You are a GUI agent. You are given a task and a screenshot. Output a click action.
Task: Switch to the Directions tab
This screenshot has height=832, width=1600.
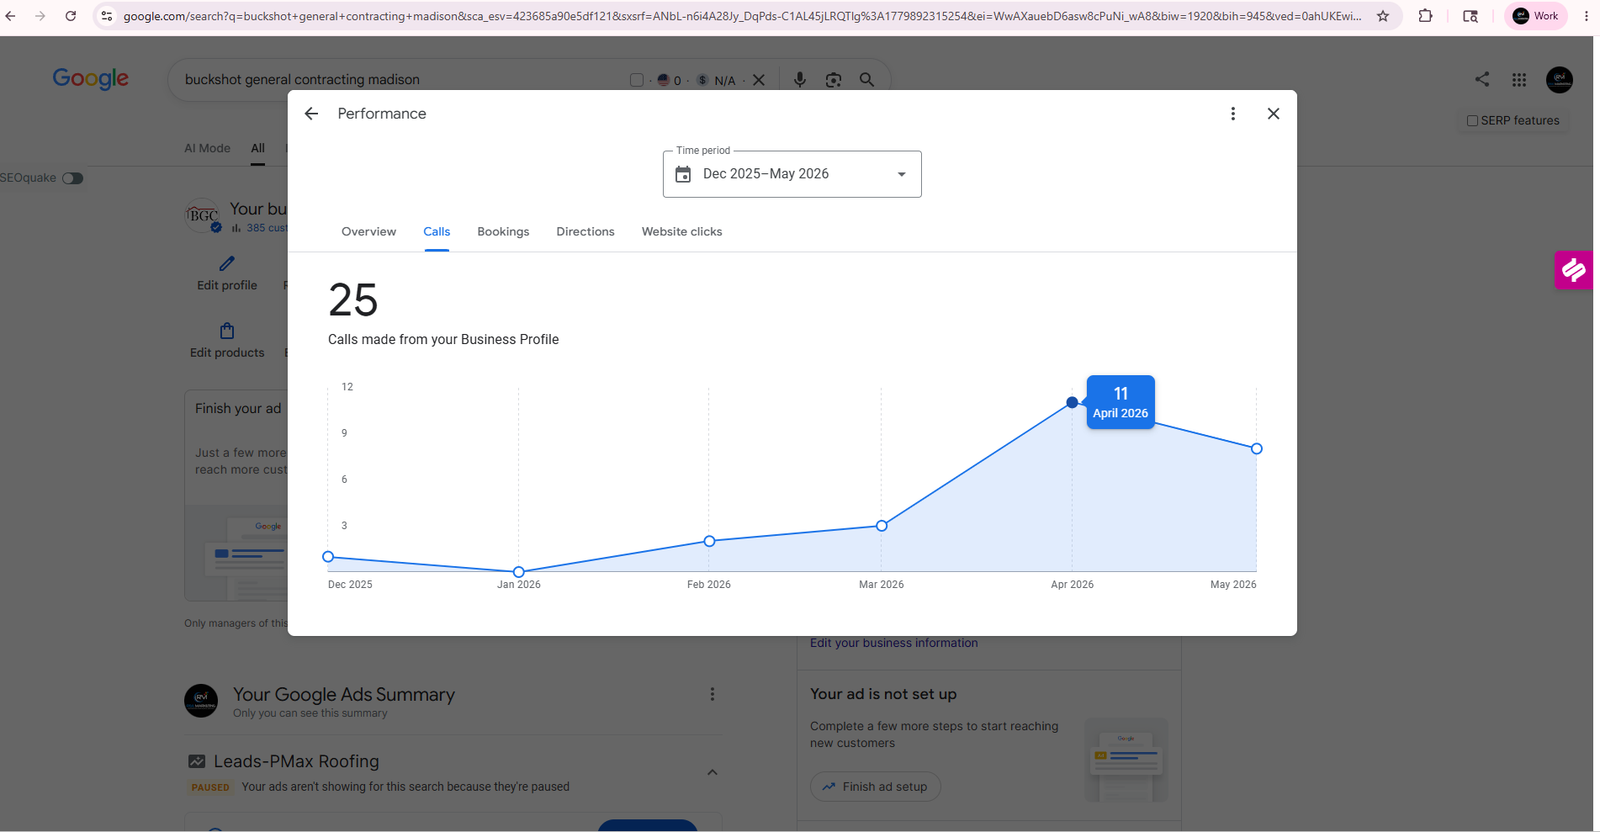click(585, 232)
